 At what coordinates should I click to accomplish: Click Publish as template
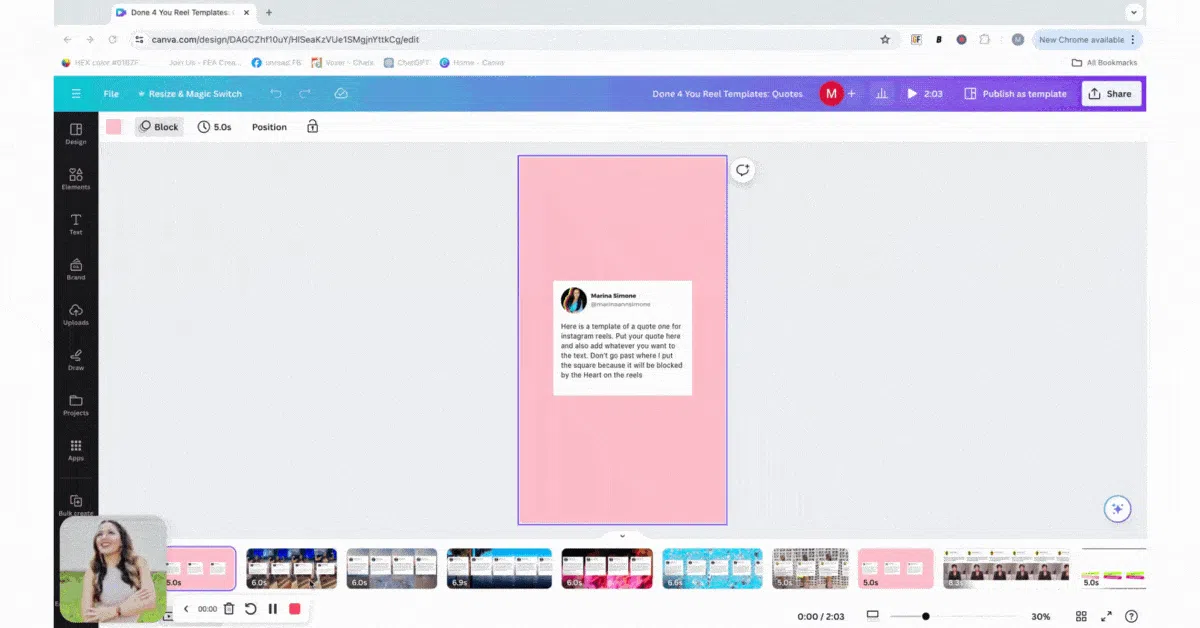point(1015,94)
